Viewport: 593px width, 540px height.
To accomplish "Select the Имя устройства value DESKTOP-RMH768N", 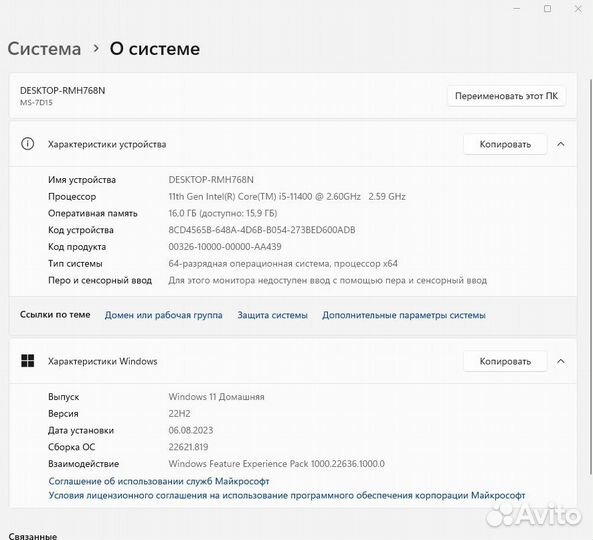I will (211, 180).
